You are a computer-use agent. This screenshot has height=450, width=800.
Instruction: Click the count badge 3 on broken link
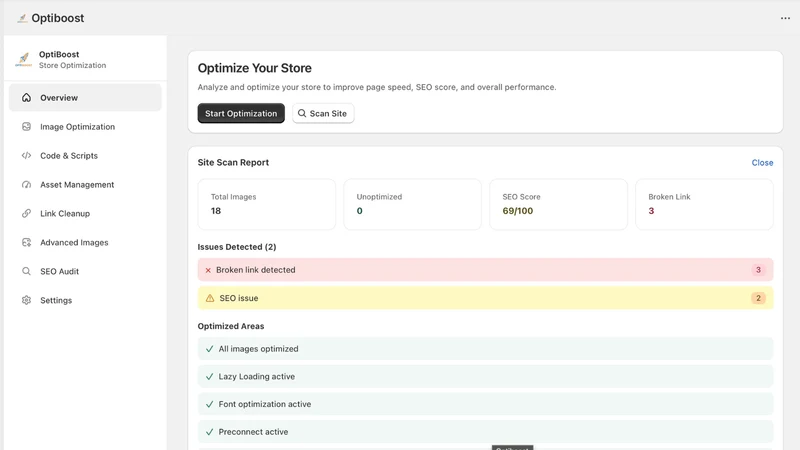click(758, 270)
